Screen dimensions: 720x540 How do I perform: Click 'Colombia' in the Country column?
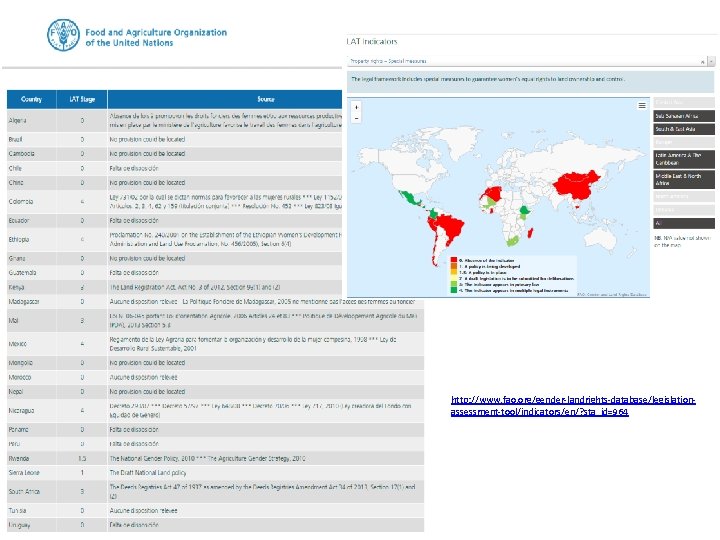point(21,201)
